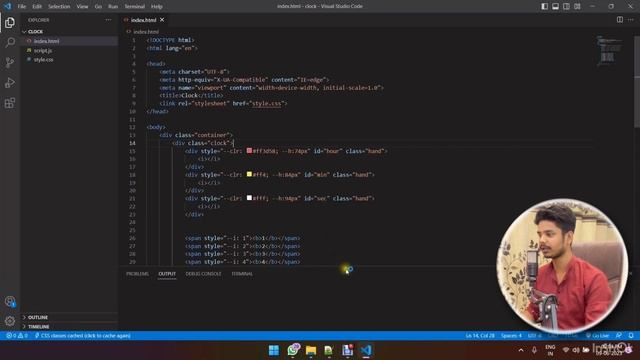Viewport: 640px width, 360px height.
Task: Open index.html in the explorer tree
Action: (x=69, y=41)
